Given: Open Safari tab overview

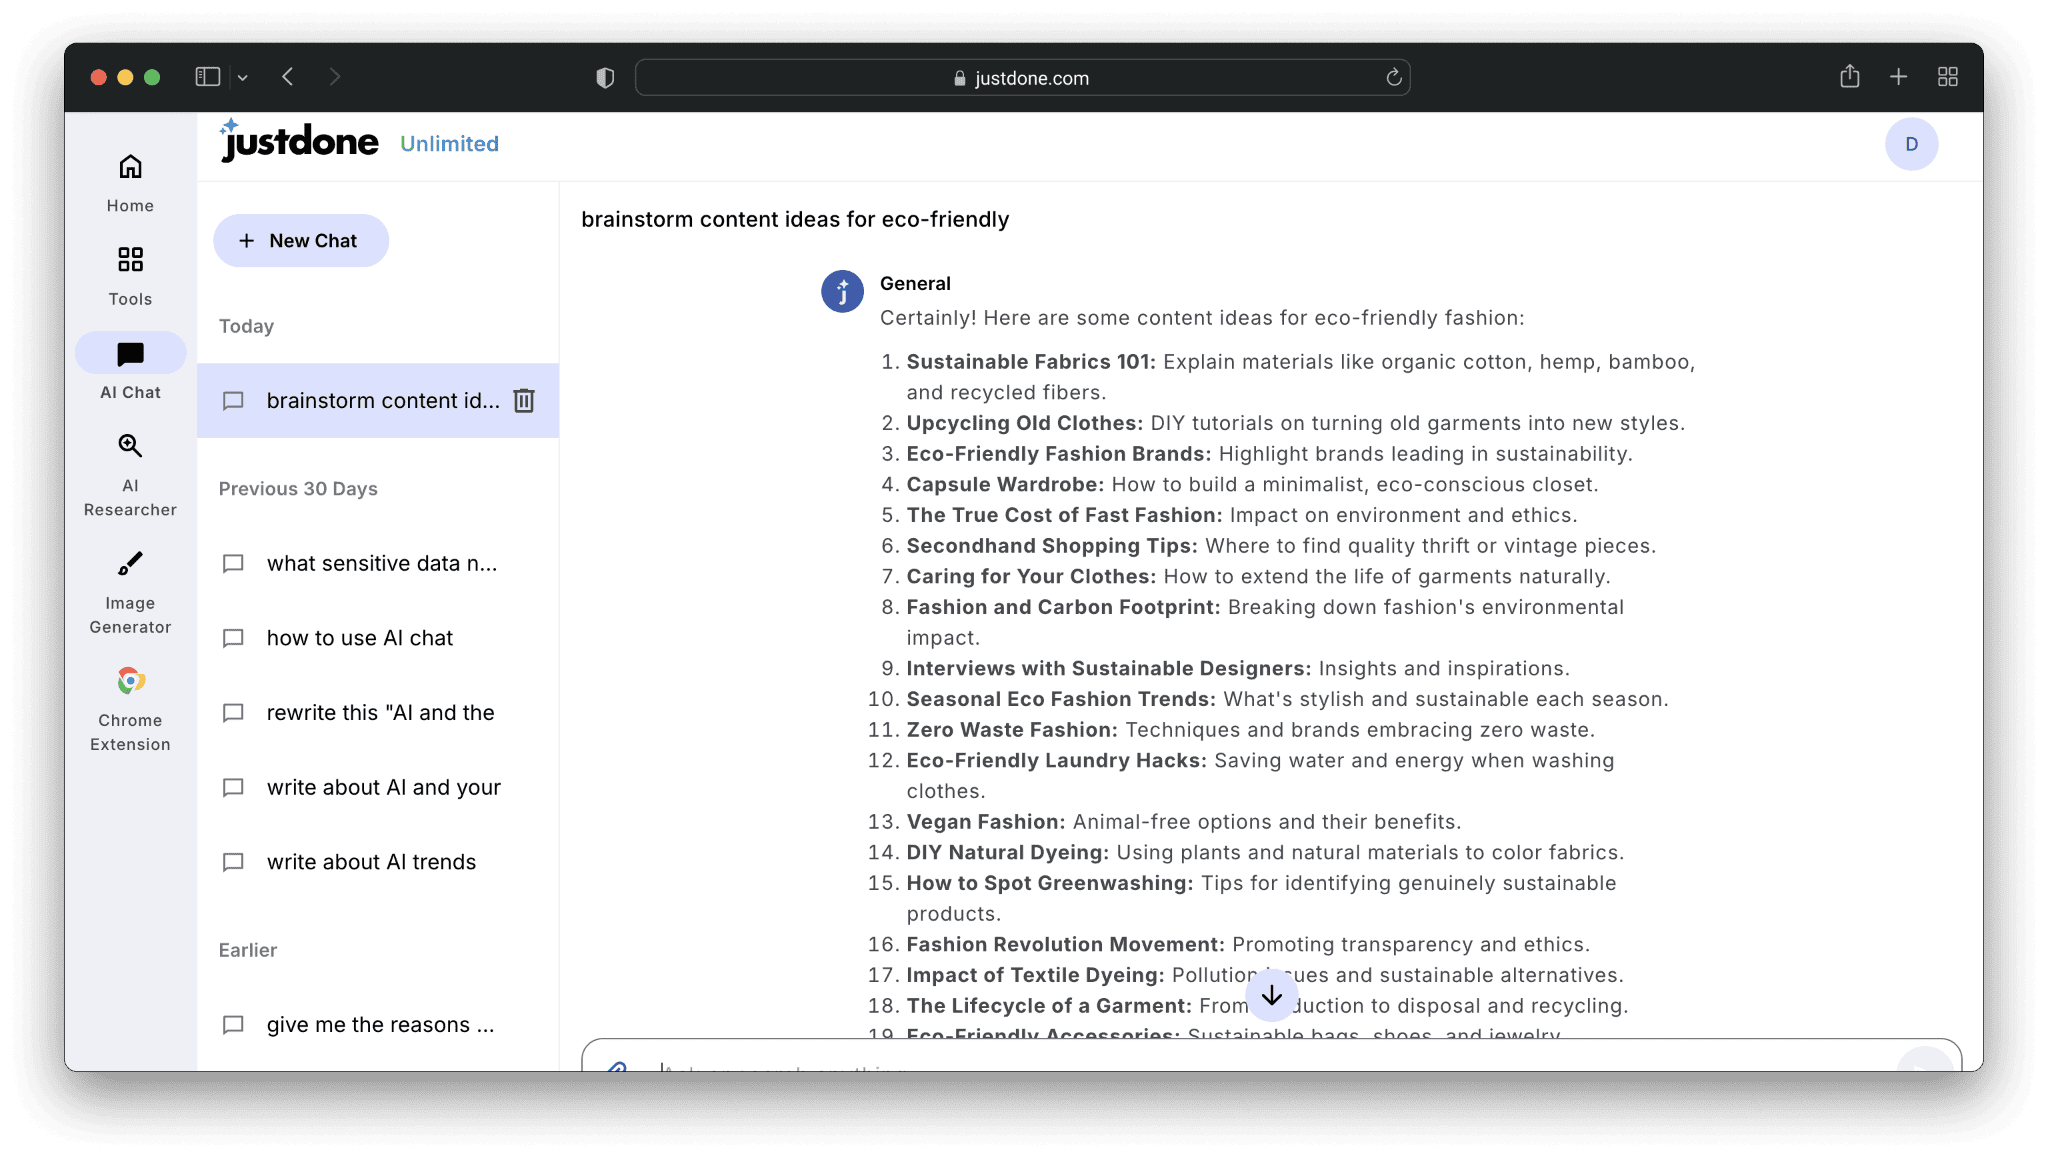Looking at the screenshot, I should (x=1947, y=77).
